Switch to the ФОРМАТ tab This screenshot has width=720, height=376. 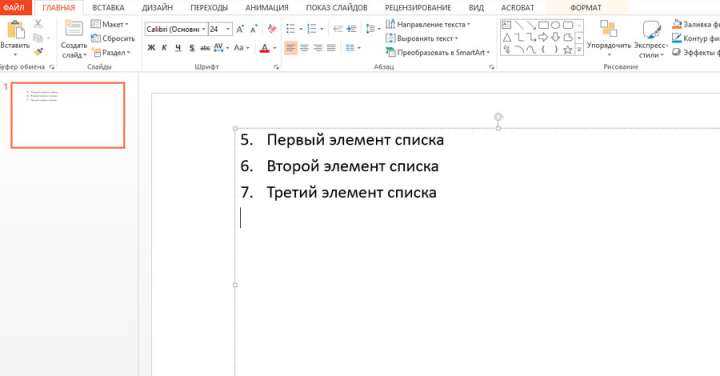[585, 8]
